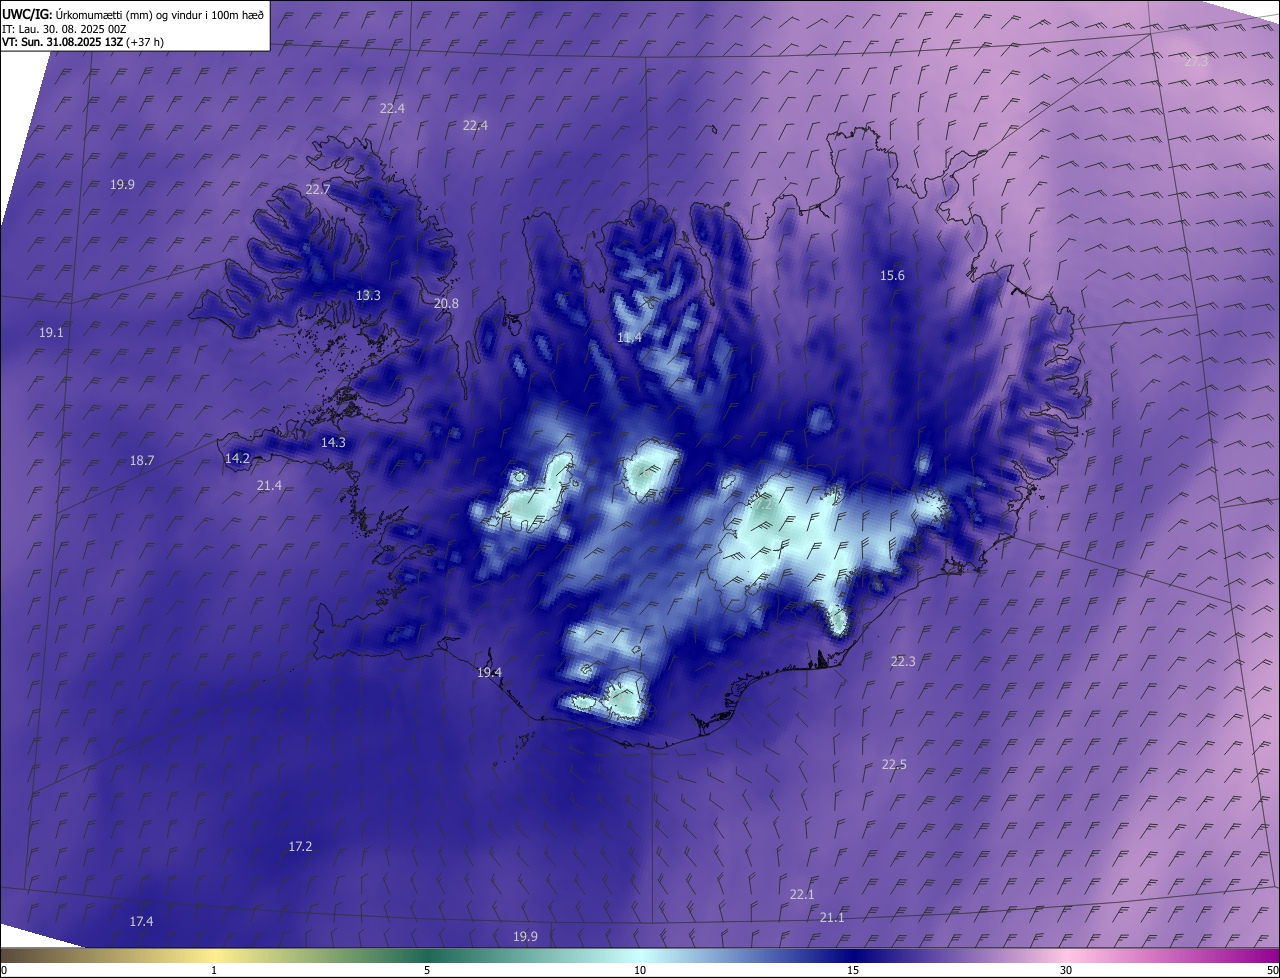The image size is (1280, 978).
Task: Click the 19.1 value label
Action: pos(51,332)
